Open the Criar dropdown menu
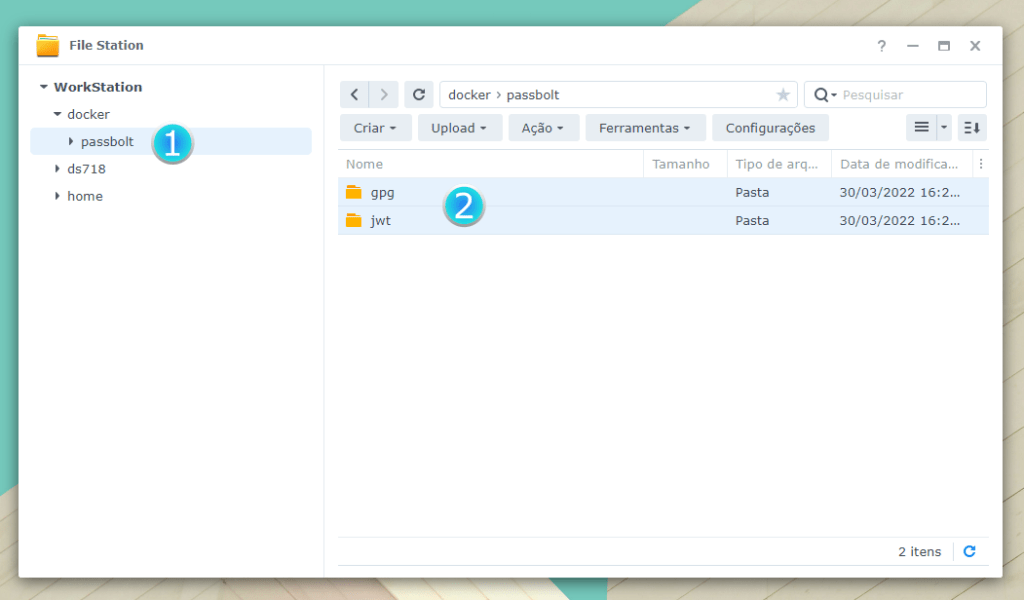Viewport: 1024px width, 600px height. pos(375,128)
